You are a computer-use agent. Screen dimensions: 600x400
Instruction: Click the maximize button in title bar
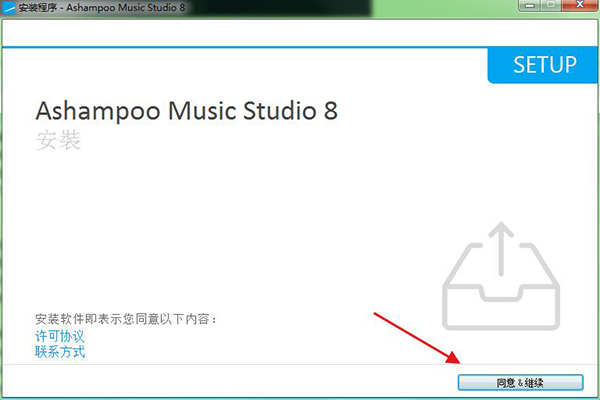tap(551, 5)
